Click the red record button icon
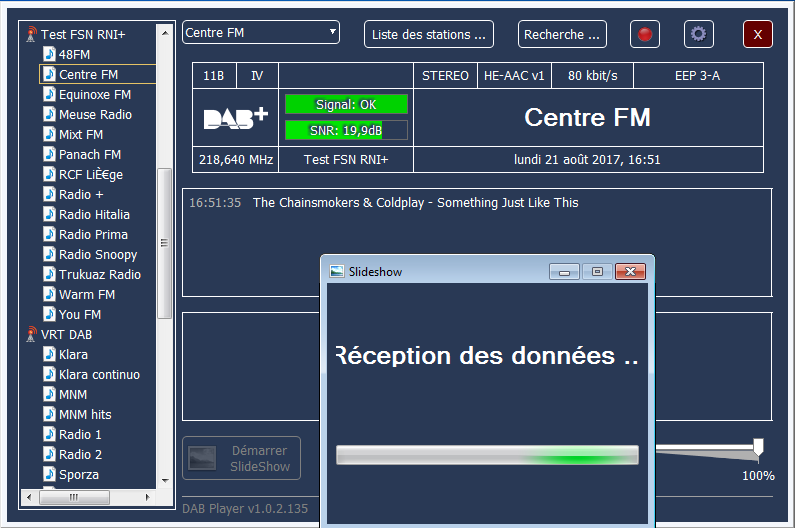Viewport: 795px width, 528px height. (644, 34)
